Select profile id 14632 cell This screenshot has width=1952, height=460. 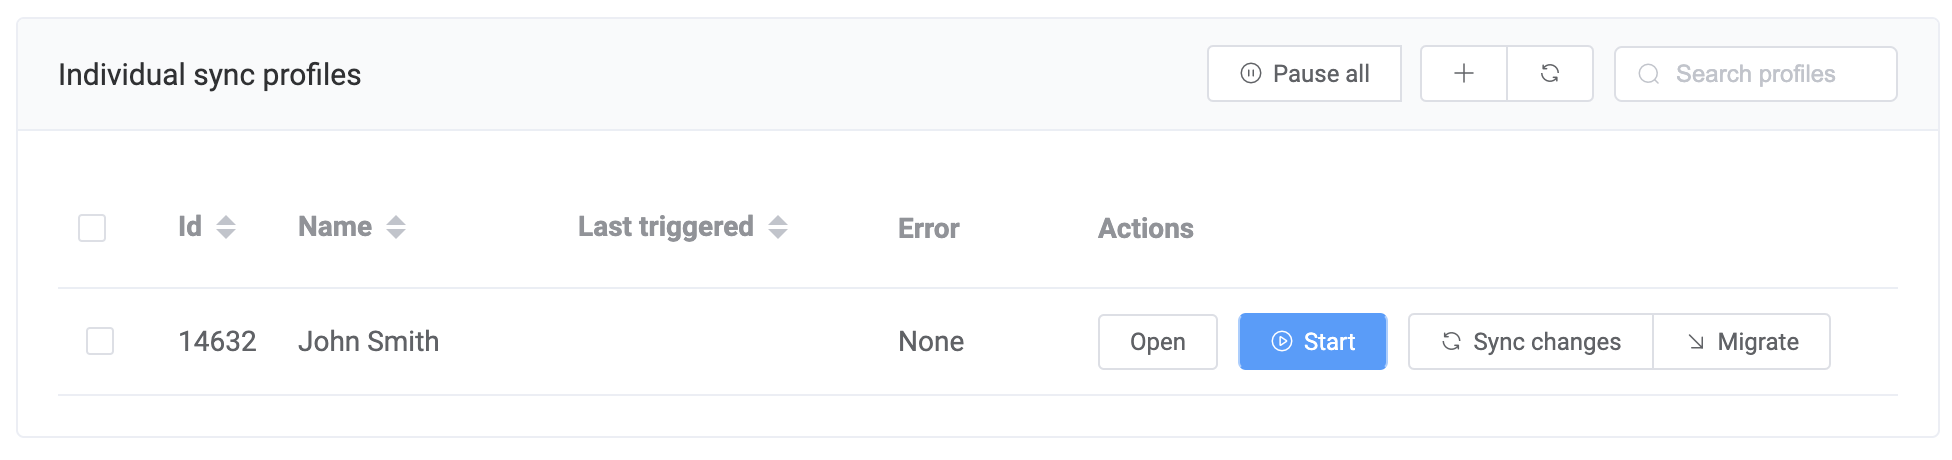(x=217, y=342)
